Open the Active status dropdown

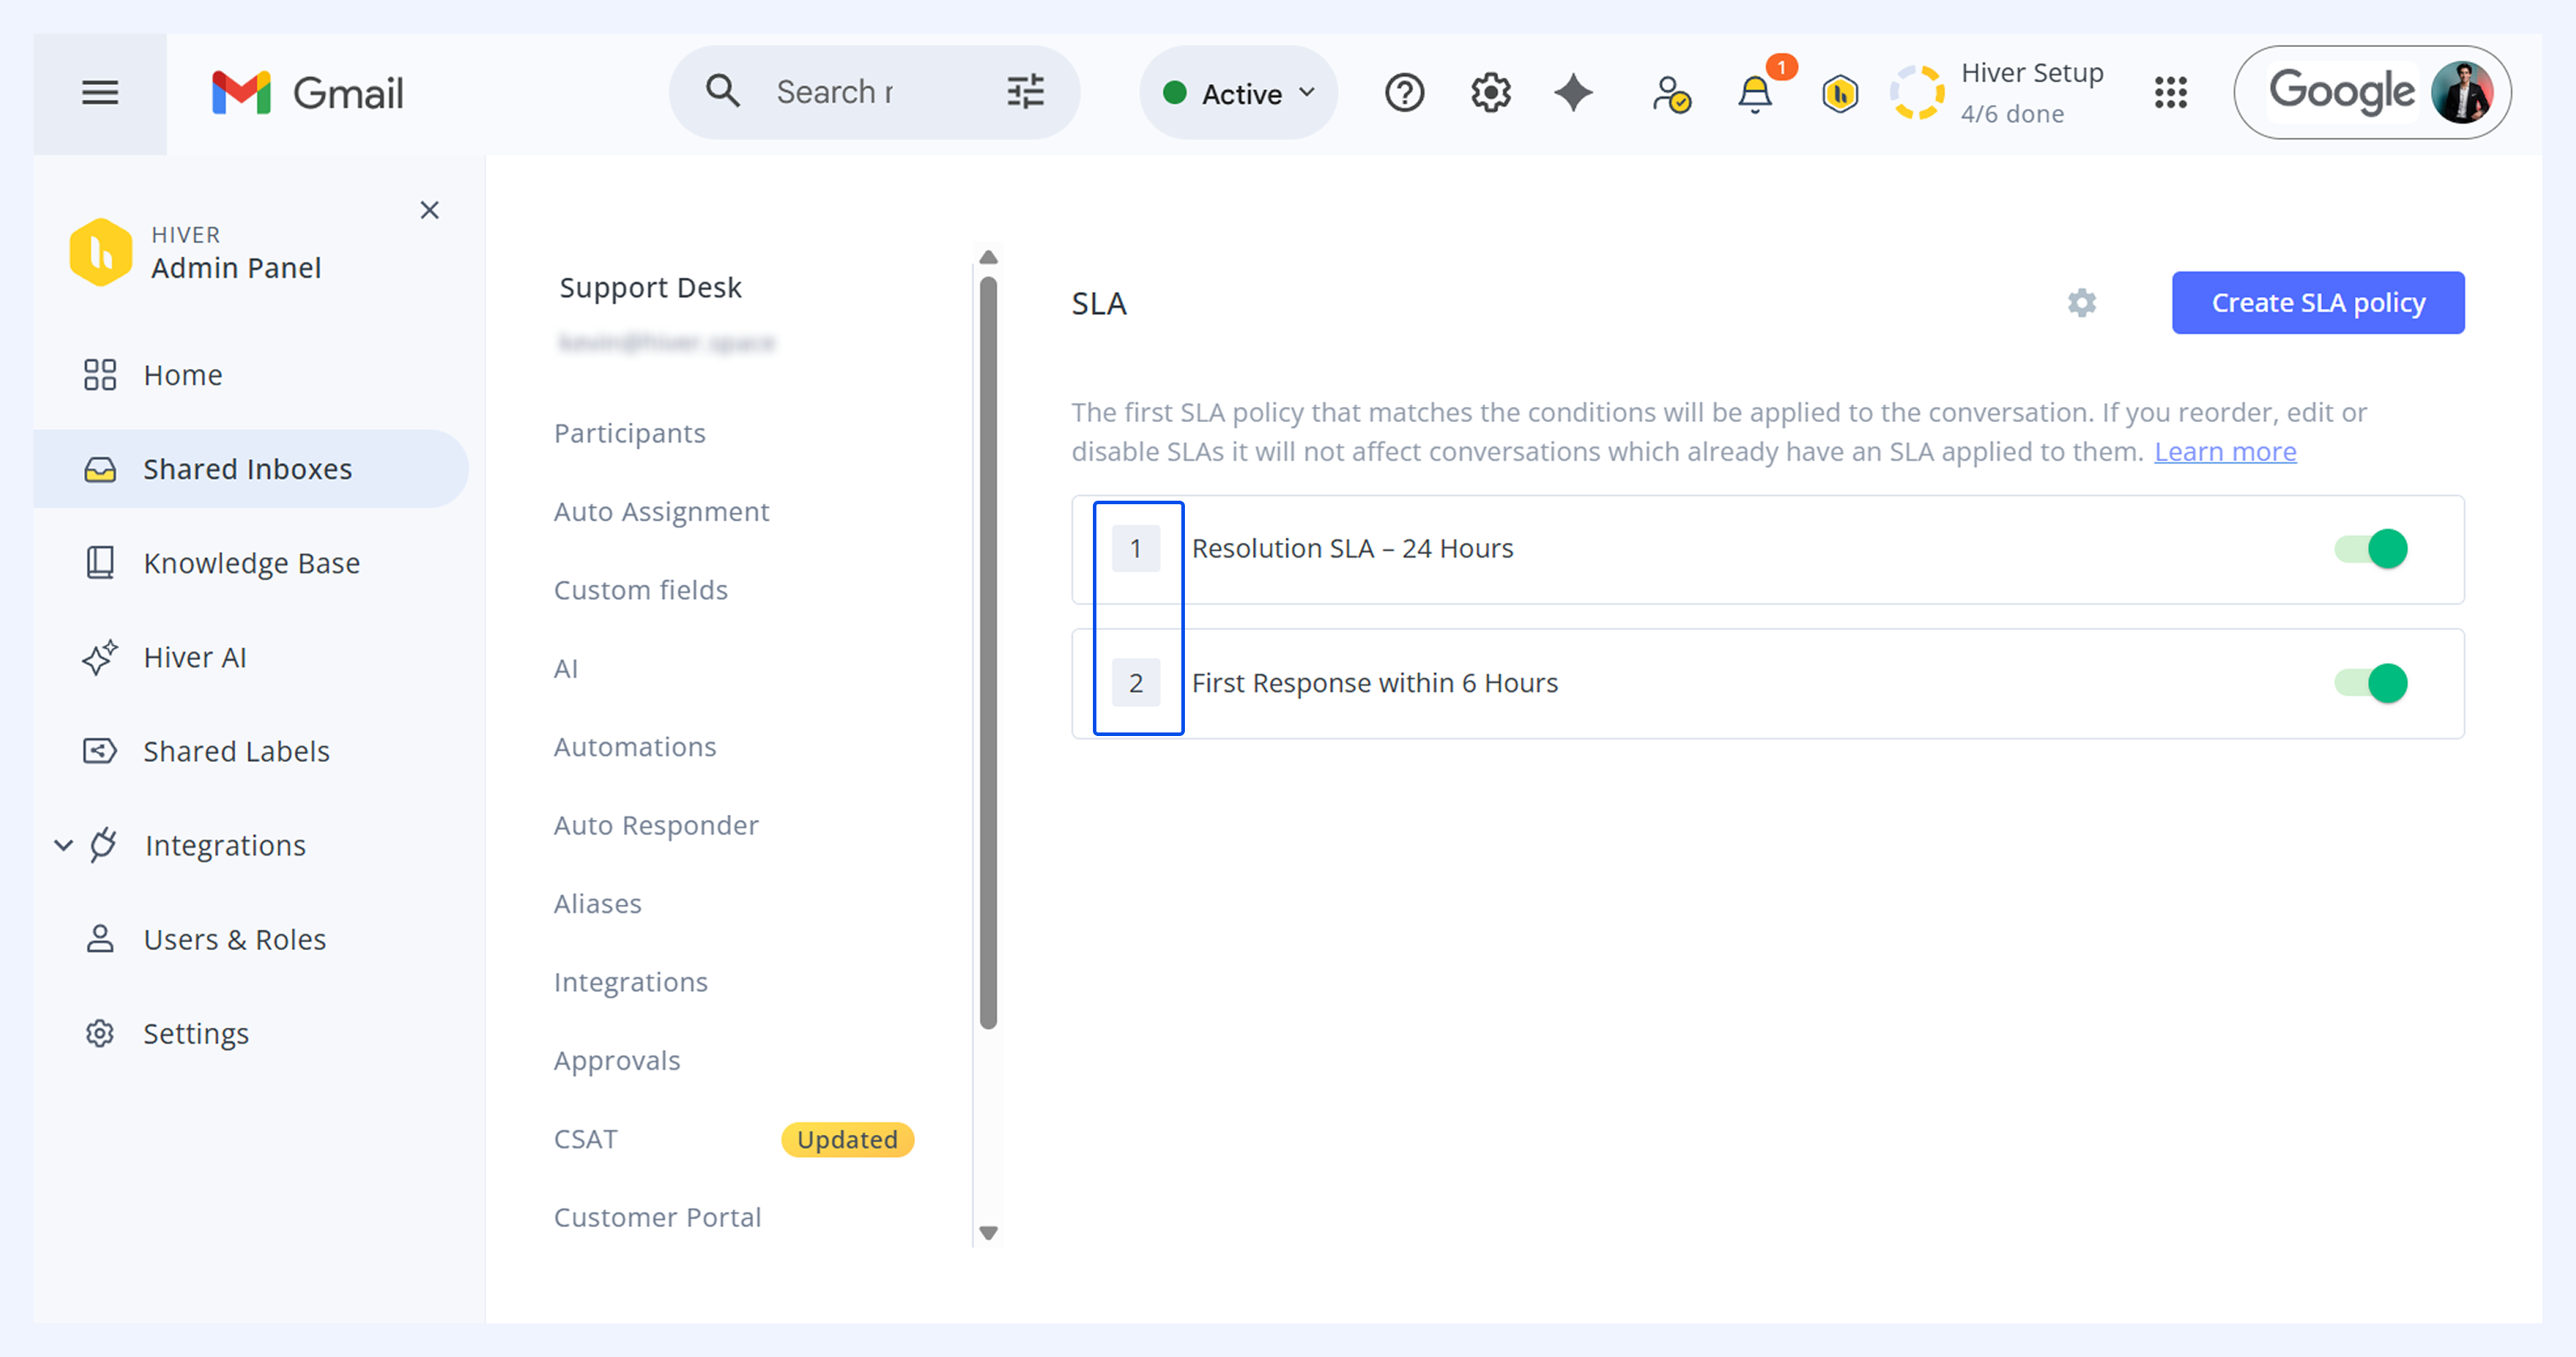(x=1238, y=93)
